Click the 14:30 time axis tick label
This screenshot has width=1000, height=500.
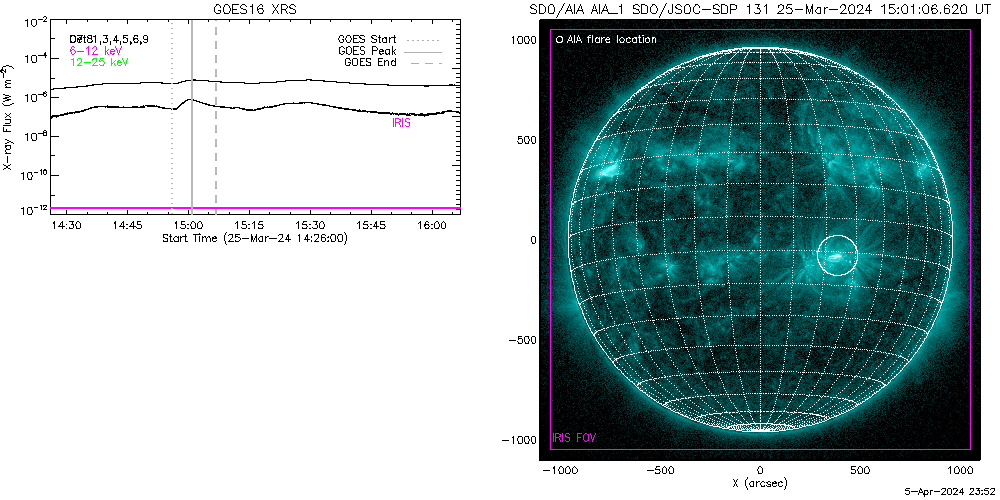click(x=67, y=226)
